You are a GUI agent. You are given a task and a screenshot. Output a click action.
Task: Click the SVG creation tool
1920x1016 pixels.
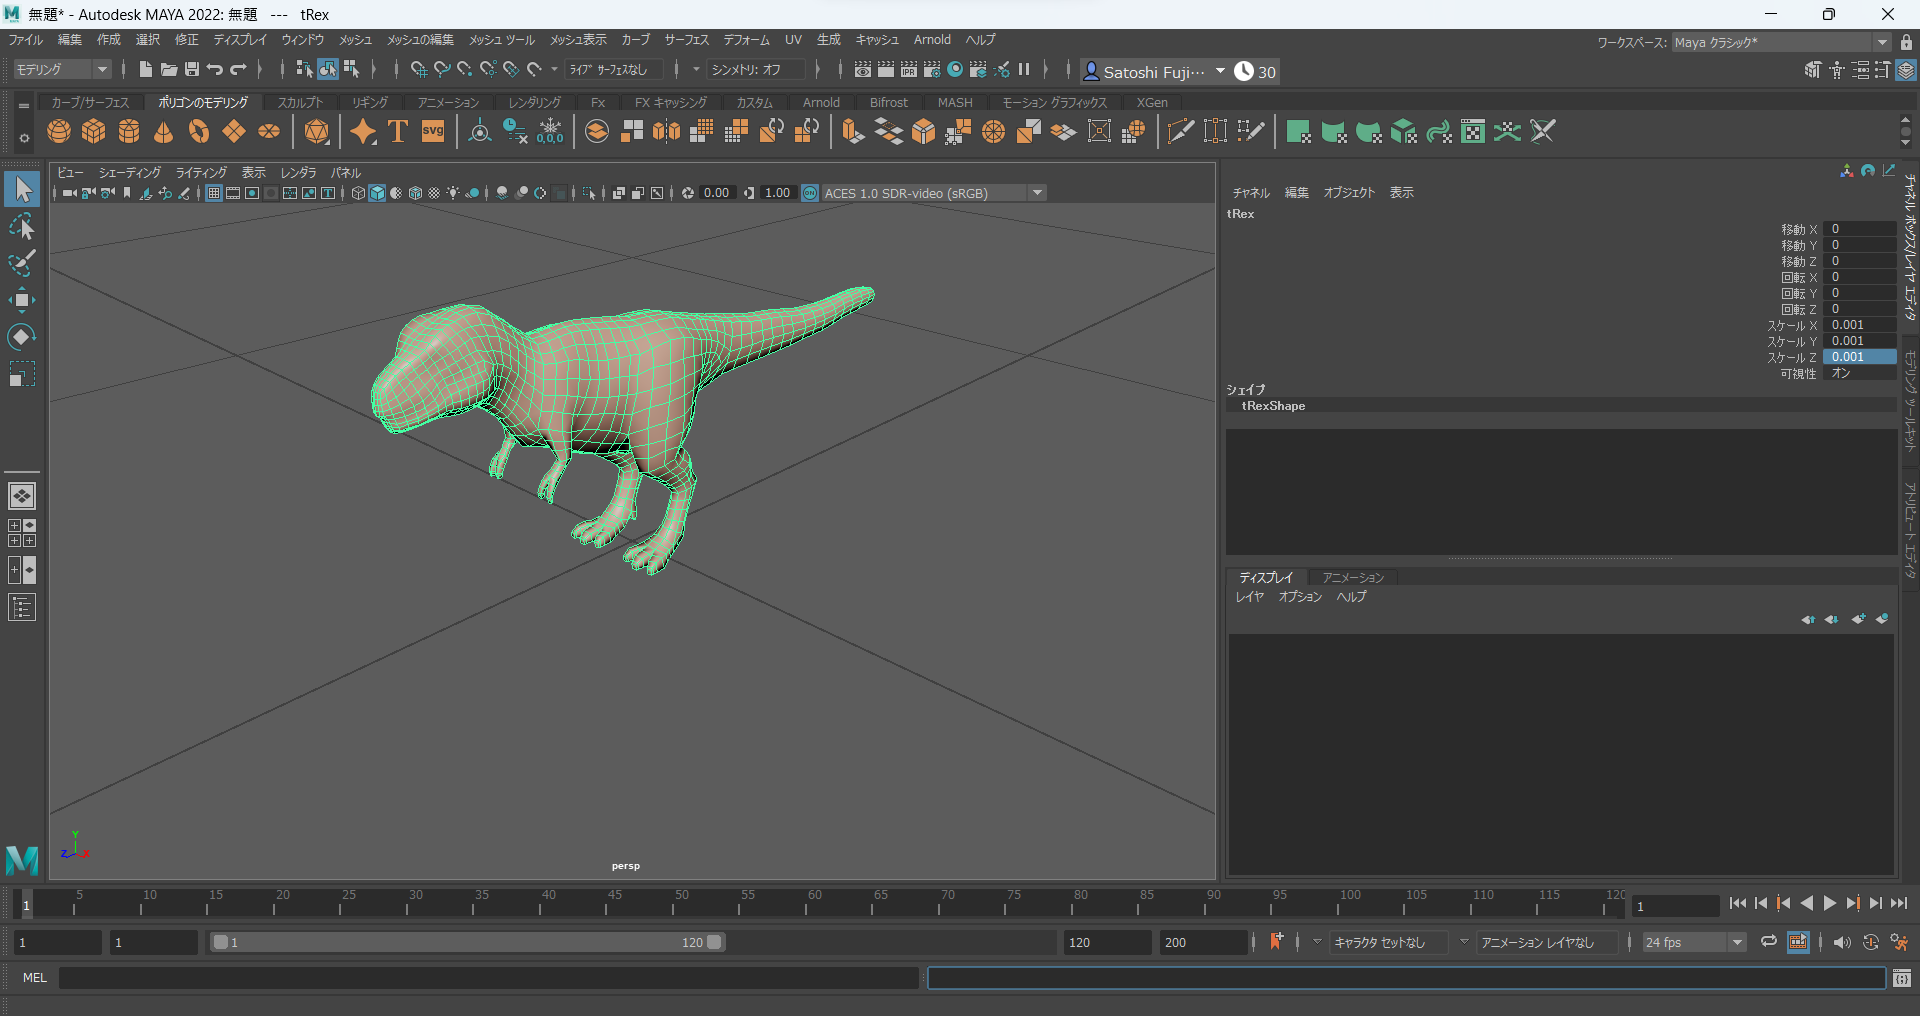coord(432,131)
